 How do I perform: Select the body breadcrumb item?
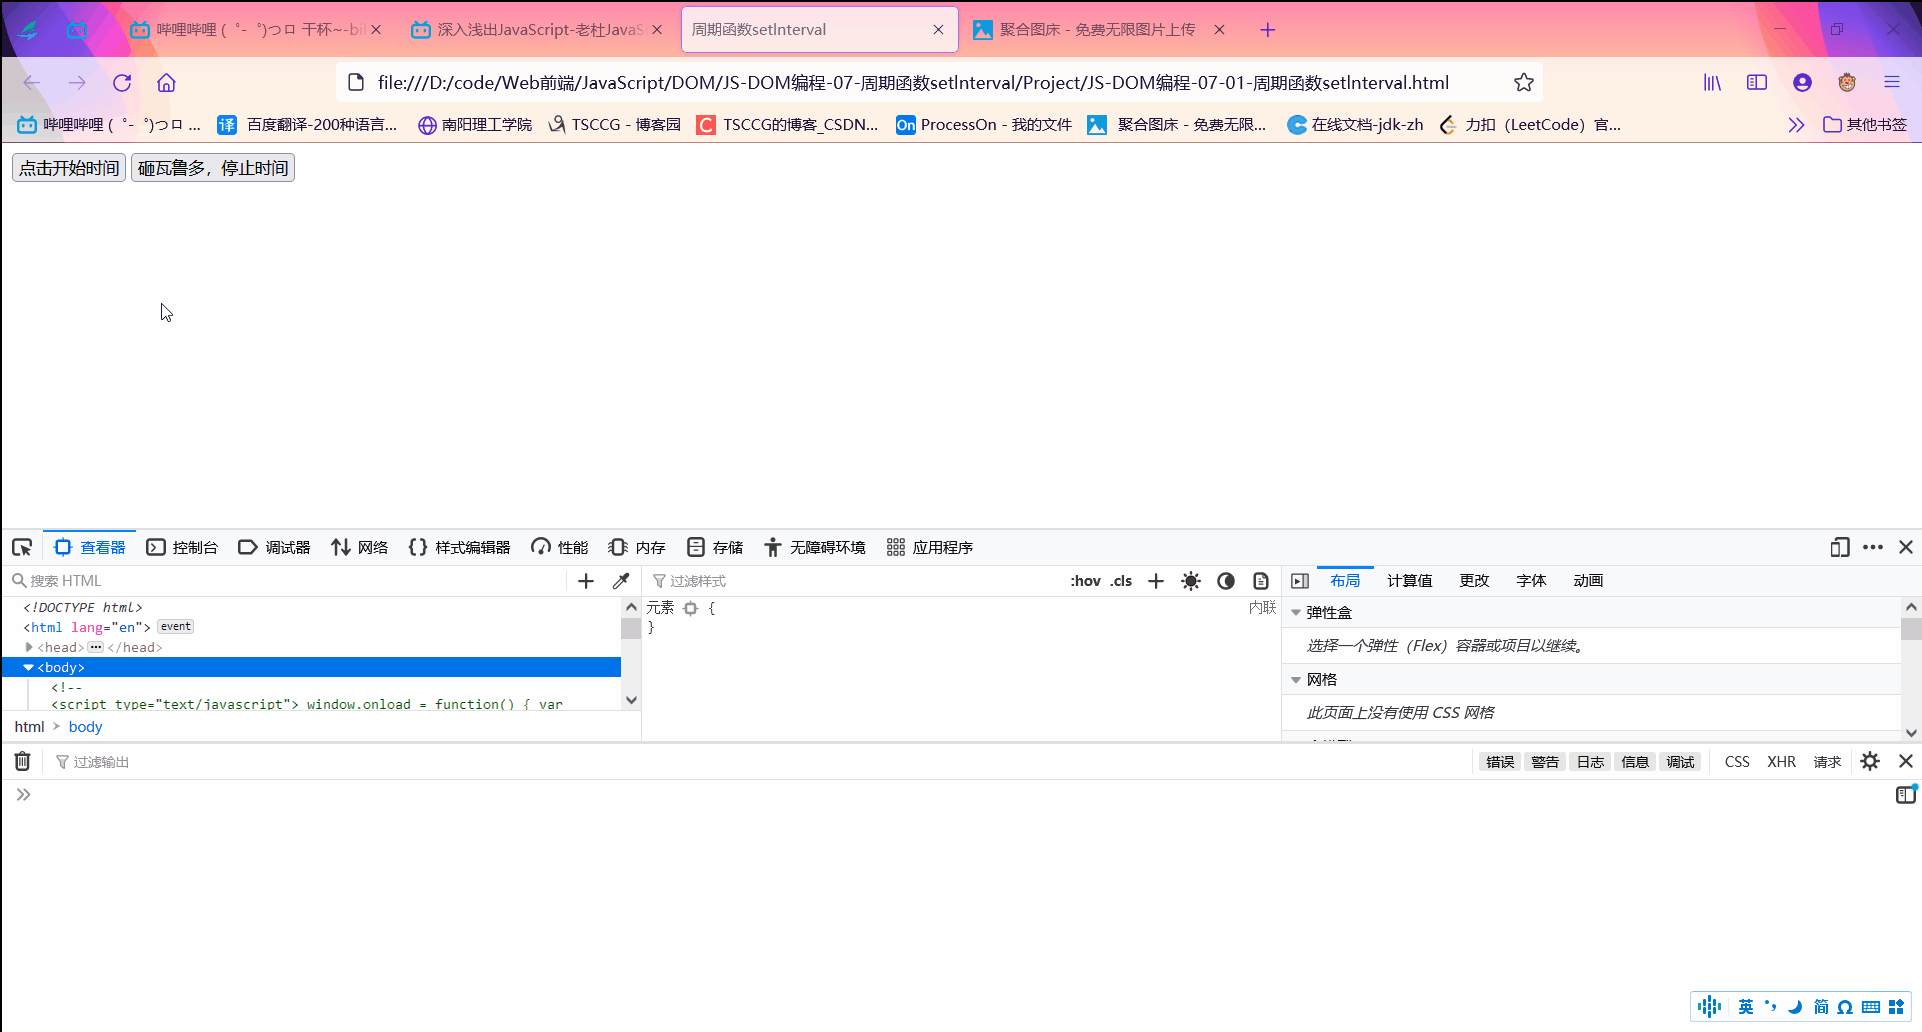tap(85, 727)
